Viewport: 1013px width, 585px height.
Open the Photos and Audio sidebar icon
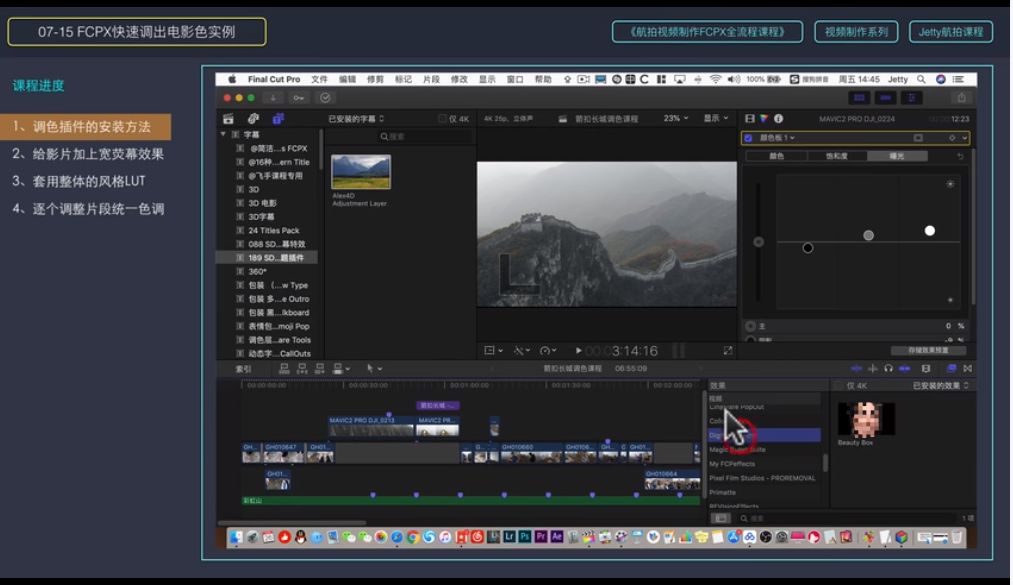(x=253, y=119)
